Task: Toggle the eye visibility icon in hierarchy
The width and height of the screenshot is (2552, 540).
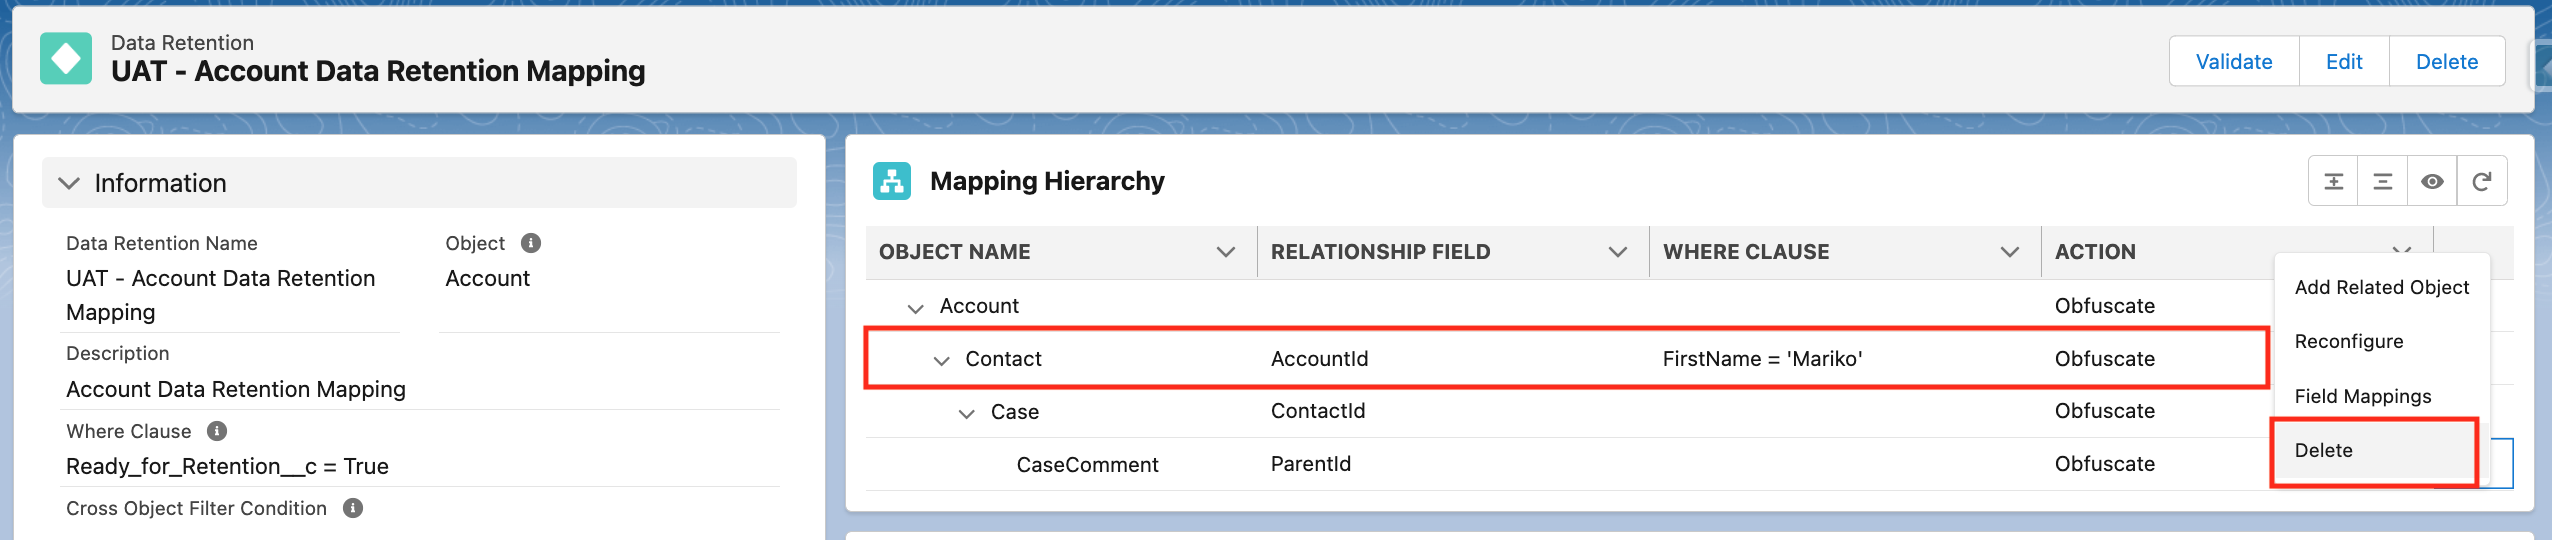Action: pyautogui.click(x=2432, y=181)
